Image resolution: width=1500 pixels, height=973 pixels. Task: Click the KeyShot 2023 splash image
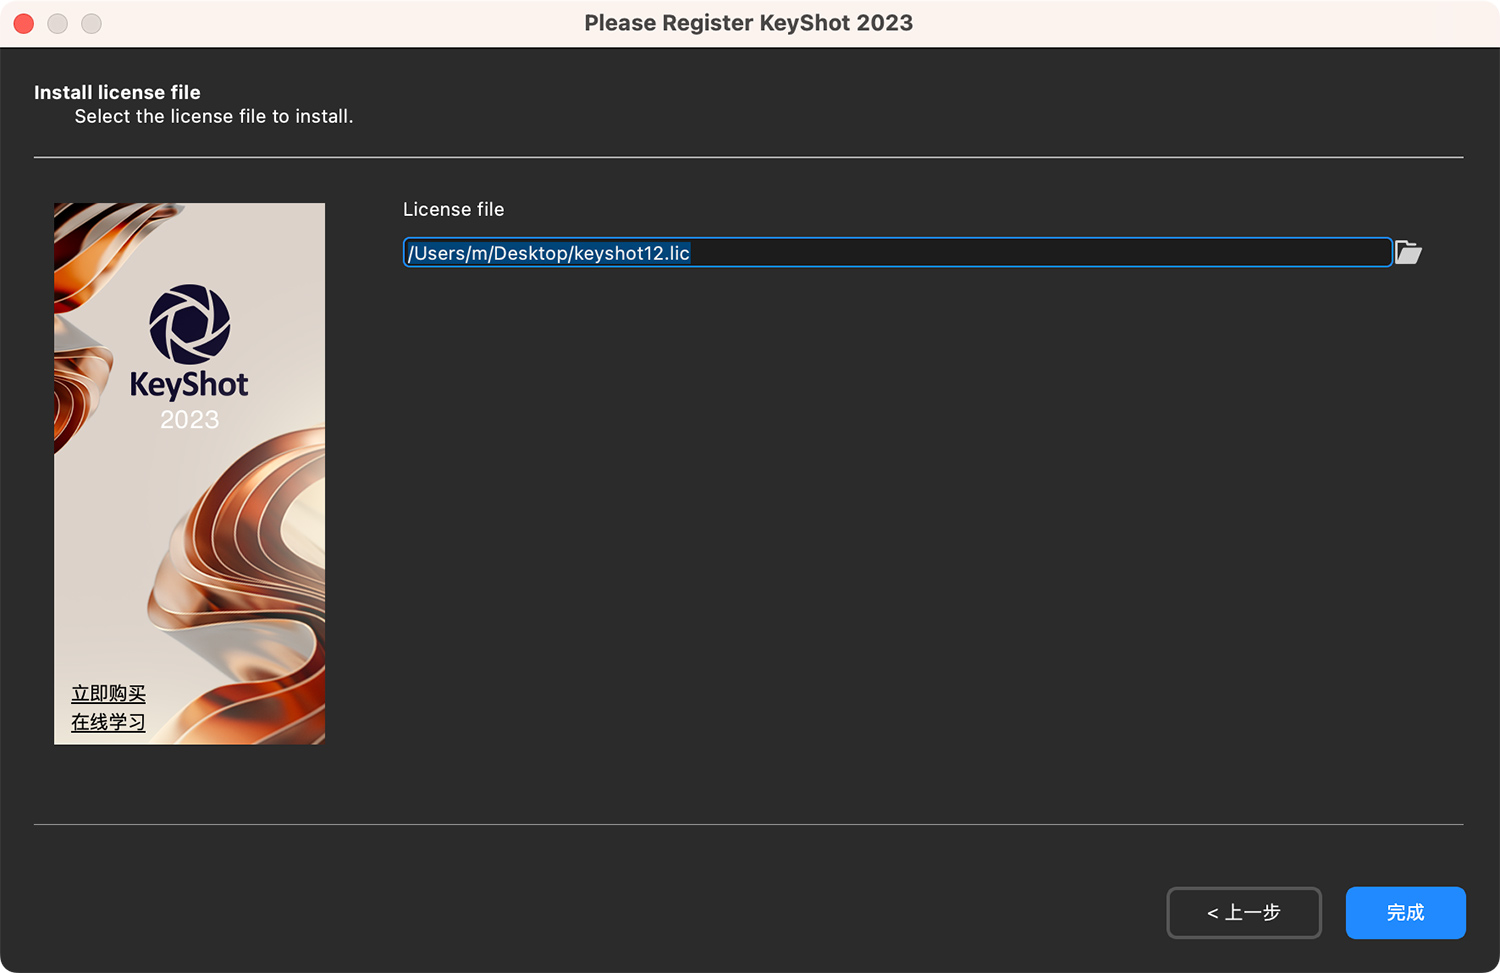click(189, 473)
